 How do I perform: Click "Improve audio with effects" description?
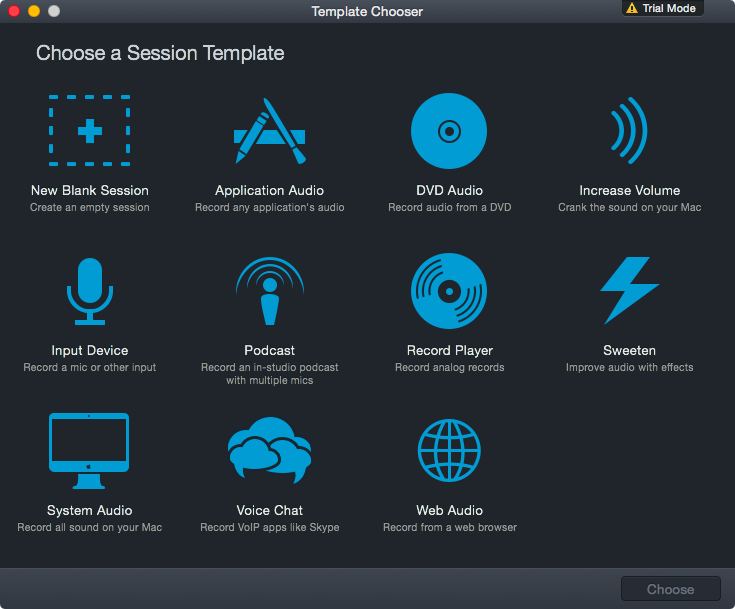[630, 367]
